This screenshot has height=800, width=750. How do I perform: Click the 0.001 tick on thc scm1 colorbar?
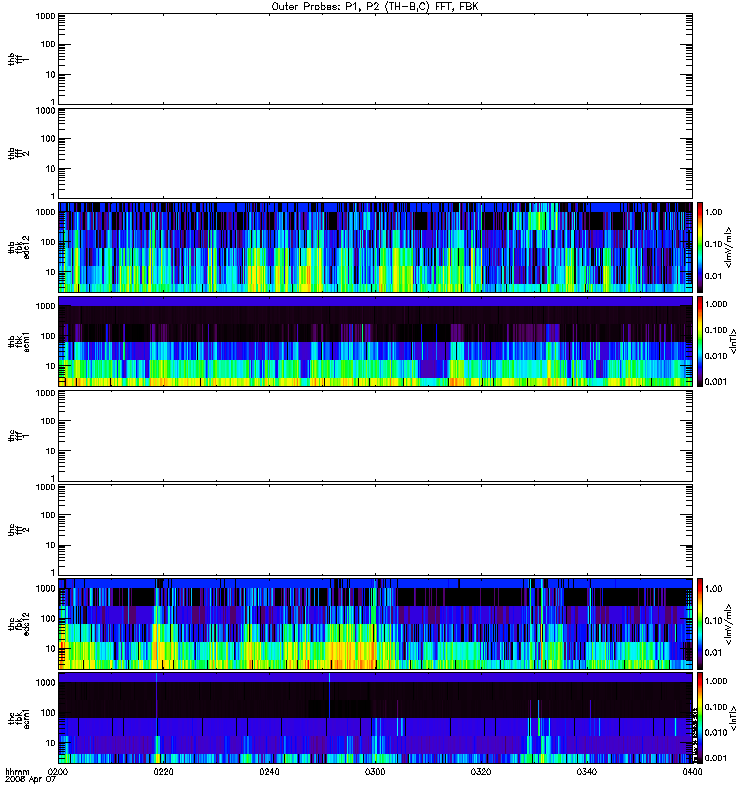(716, 758)
